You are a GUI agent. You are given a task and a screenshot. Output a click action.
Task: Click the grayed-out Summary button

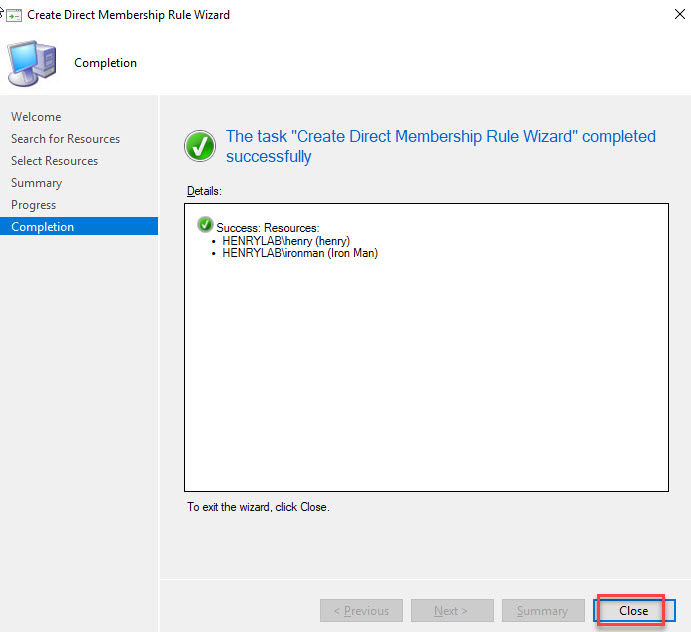tap(542, 611)
